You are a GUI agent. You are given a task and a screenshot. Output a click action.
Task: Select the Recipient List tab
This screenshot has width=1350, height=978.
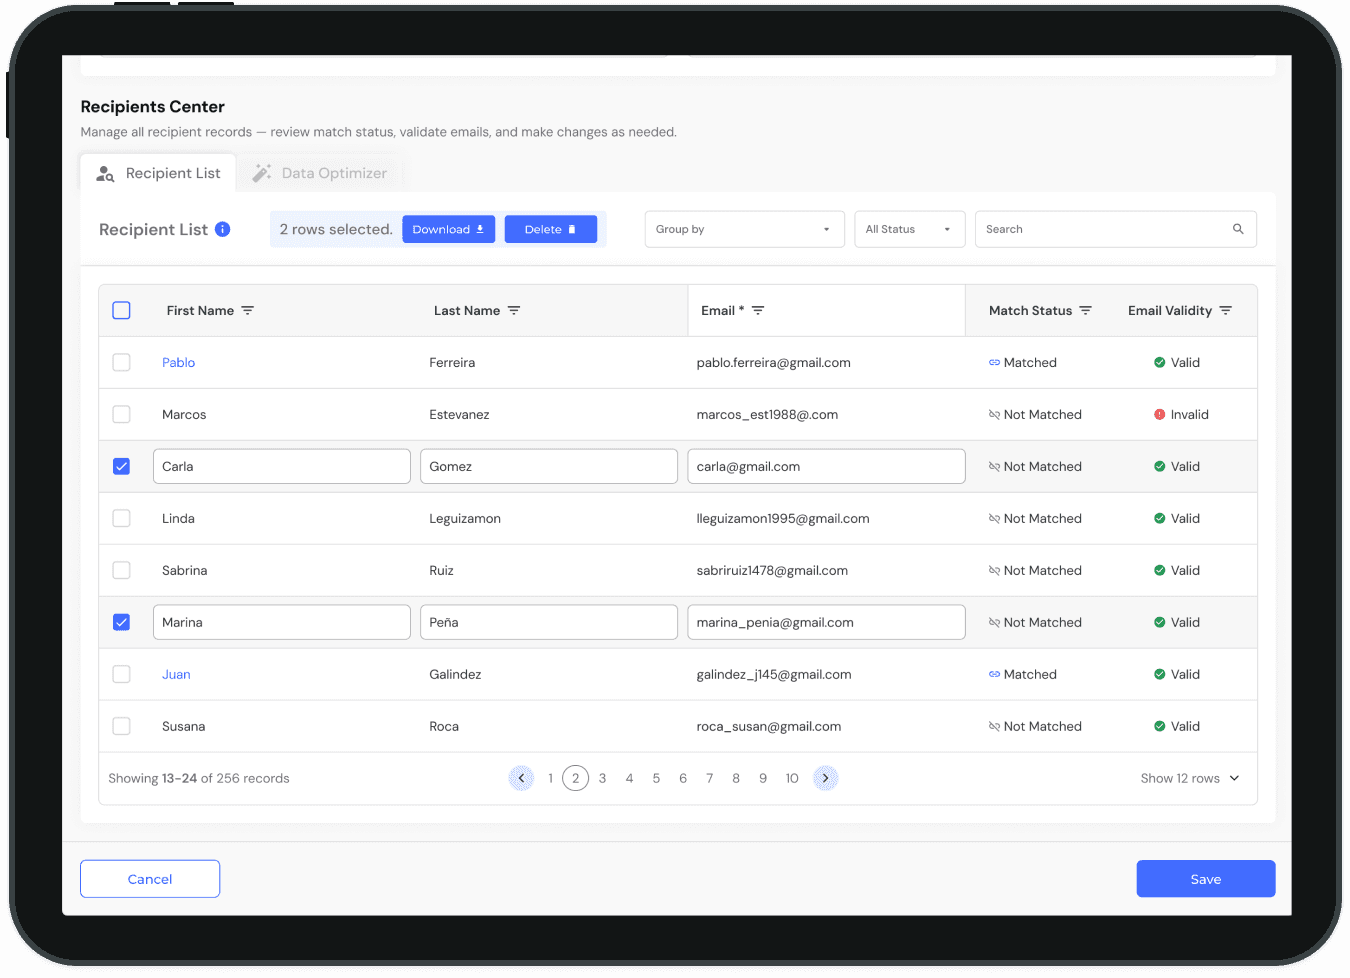158,173
